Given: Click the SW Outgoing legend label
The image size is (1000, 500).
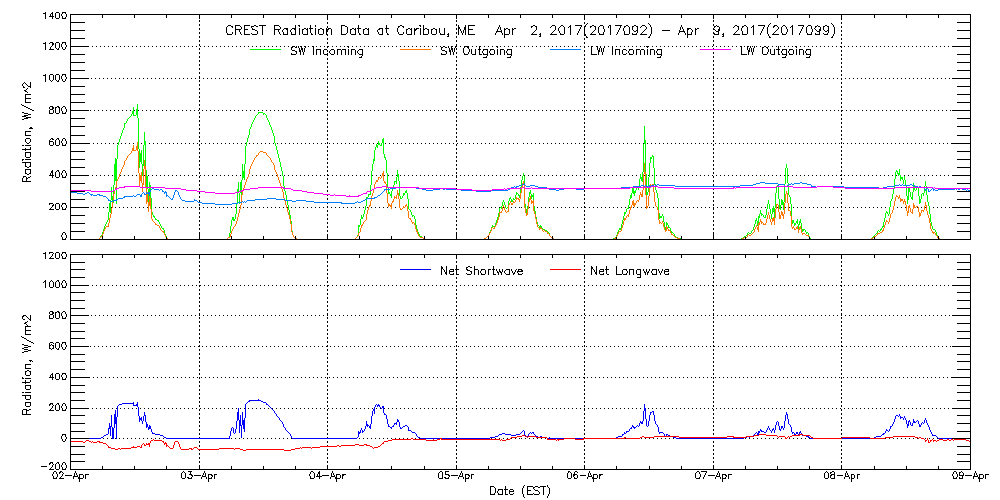Looking at the screenshot, I should [476, 51].
